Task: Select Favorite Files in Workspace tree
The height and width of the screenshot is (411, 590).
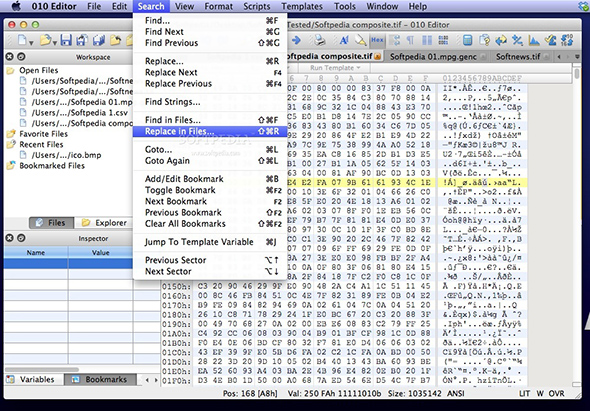Action: (x=44, y=134)
